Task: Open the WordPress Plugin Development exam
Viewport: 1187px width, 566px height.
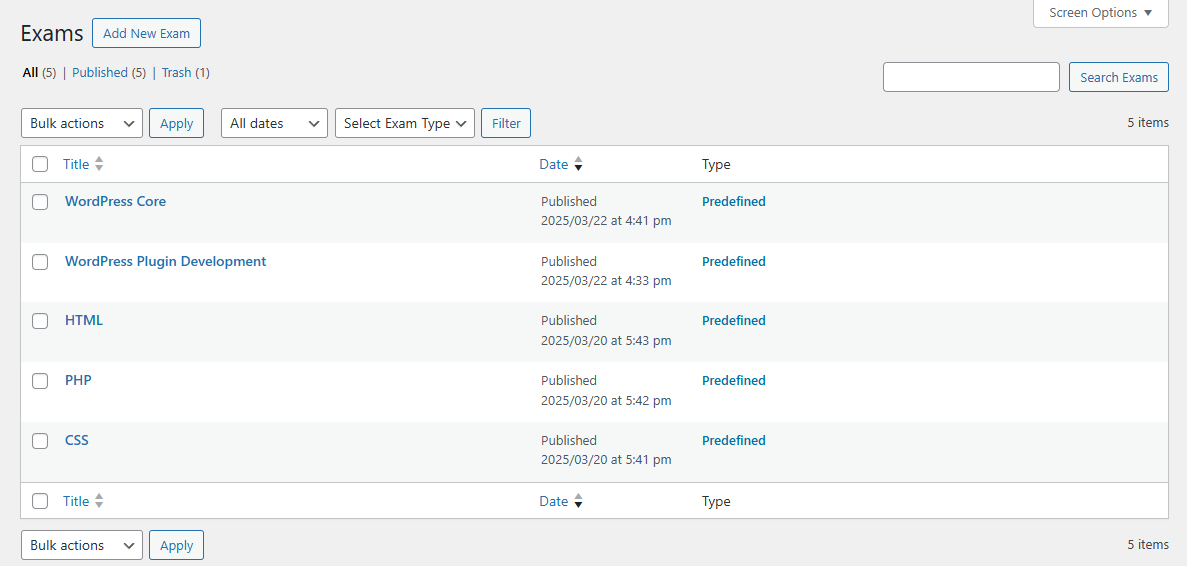Action: (165, 261)
